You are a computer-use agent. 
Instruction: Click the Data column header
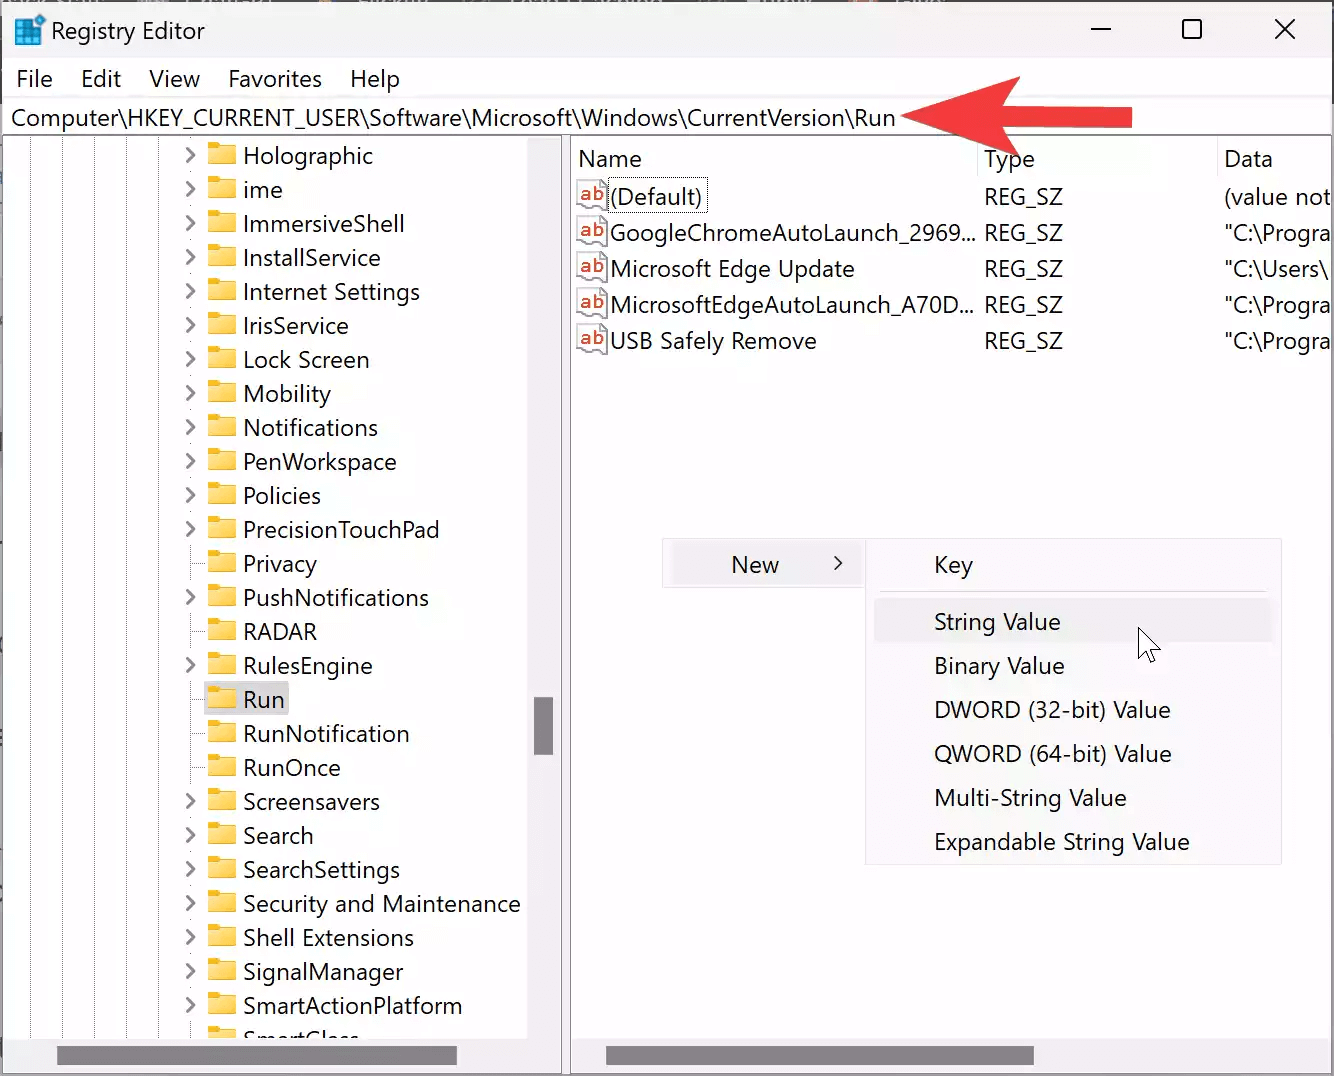click(x=1275, y=159)
